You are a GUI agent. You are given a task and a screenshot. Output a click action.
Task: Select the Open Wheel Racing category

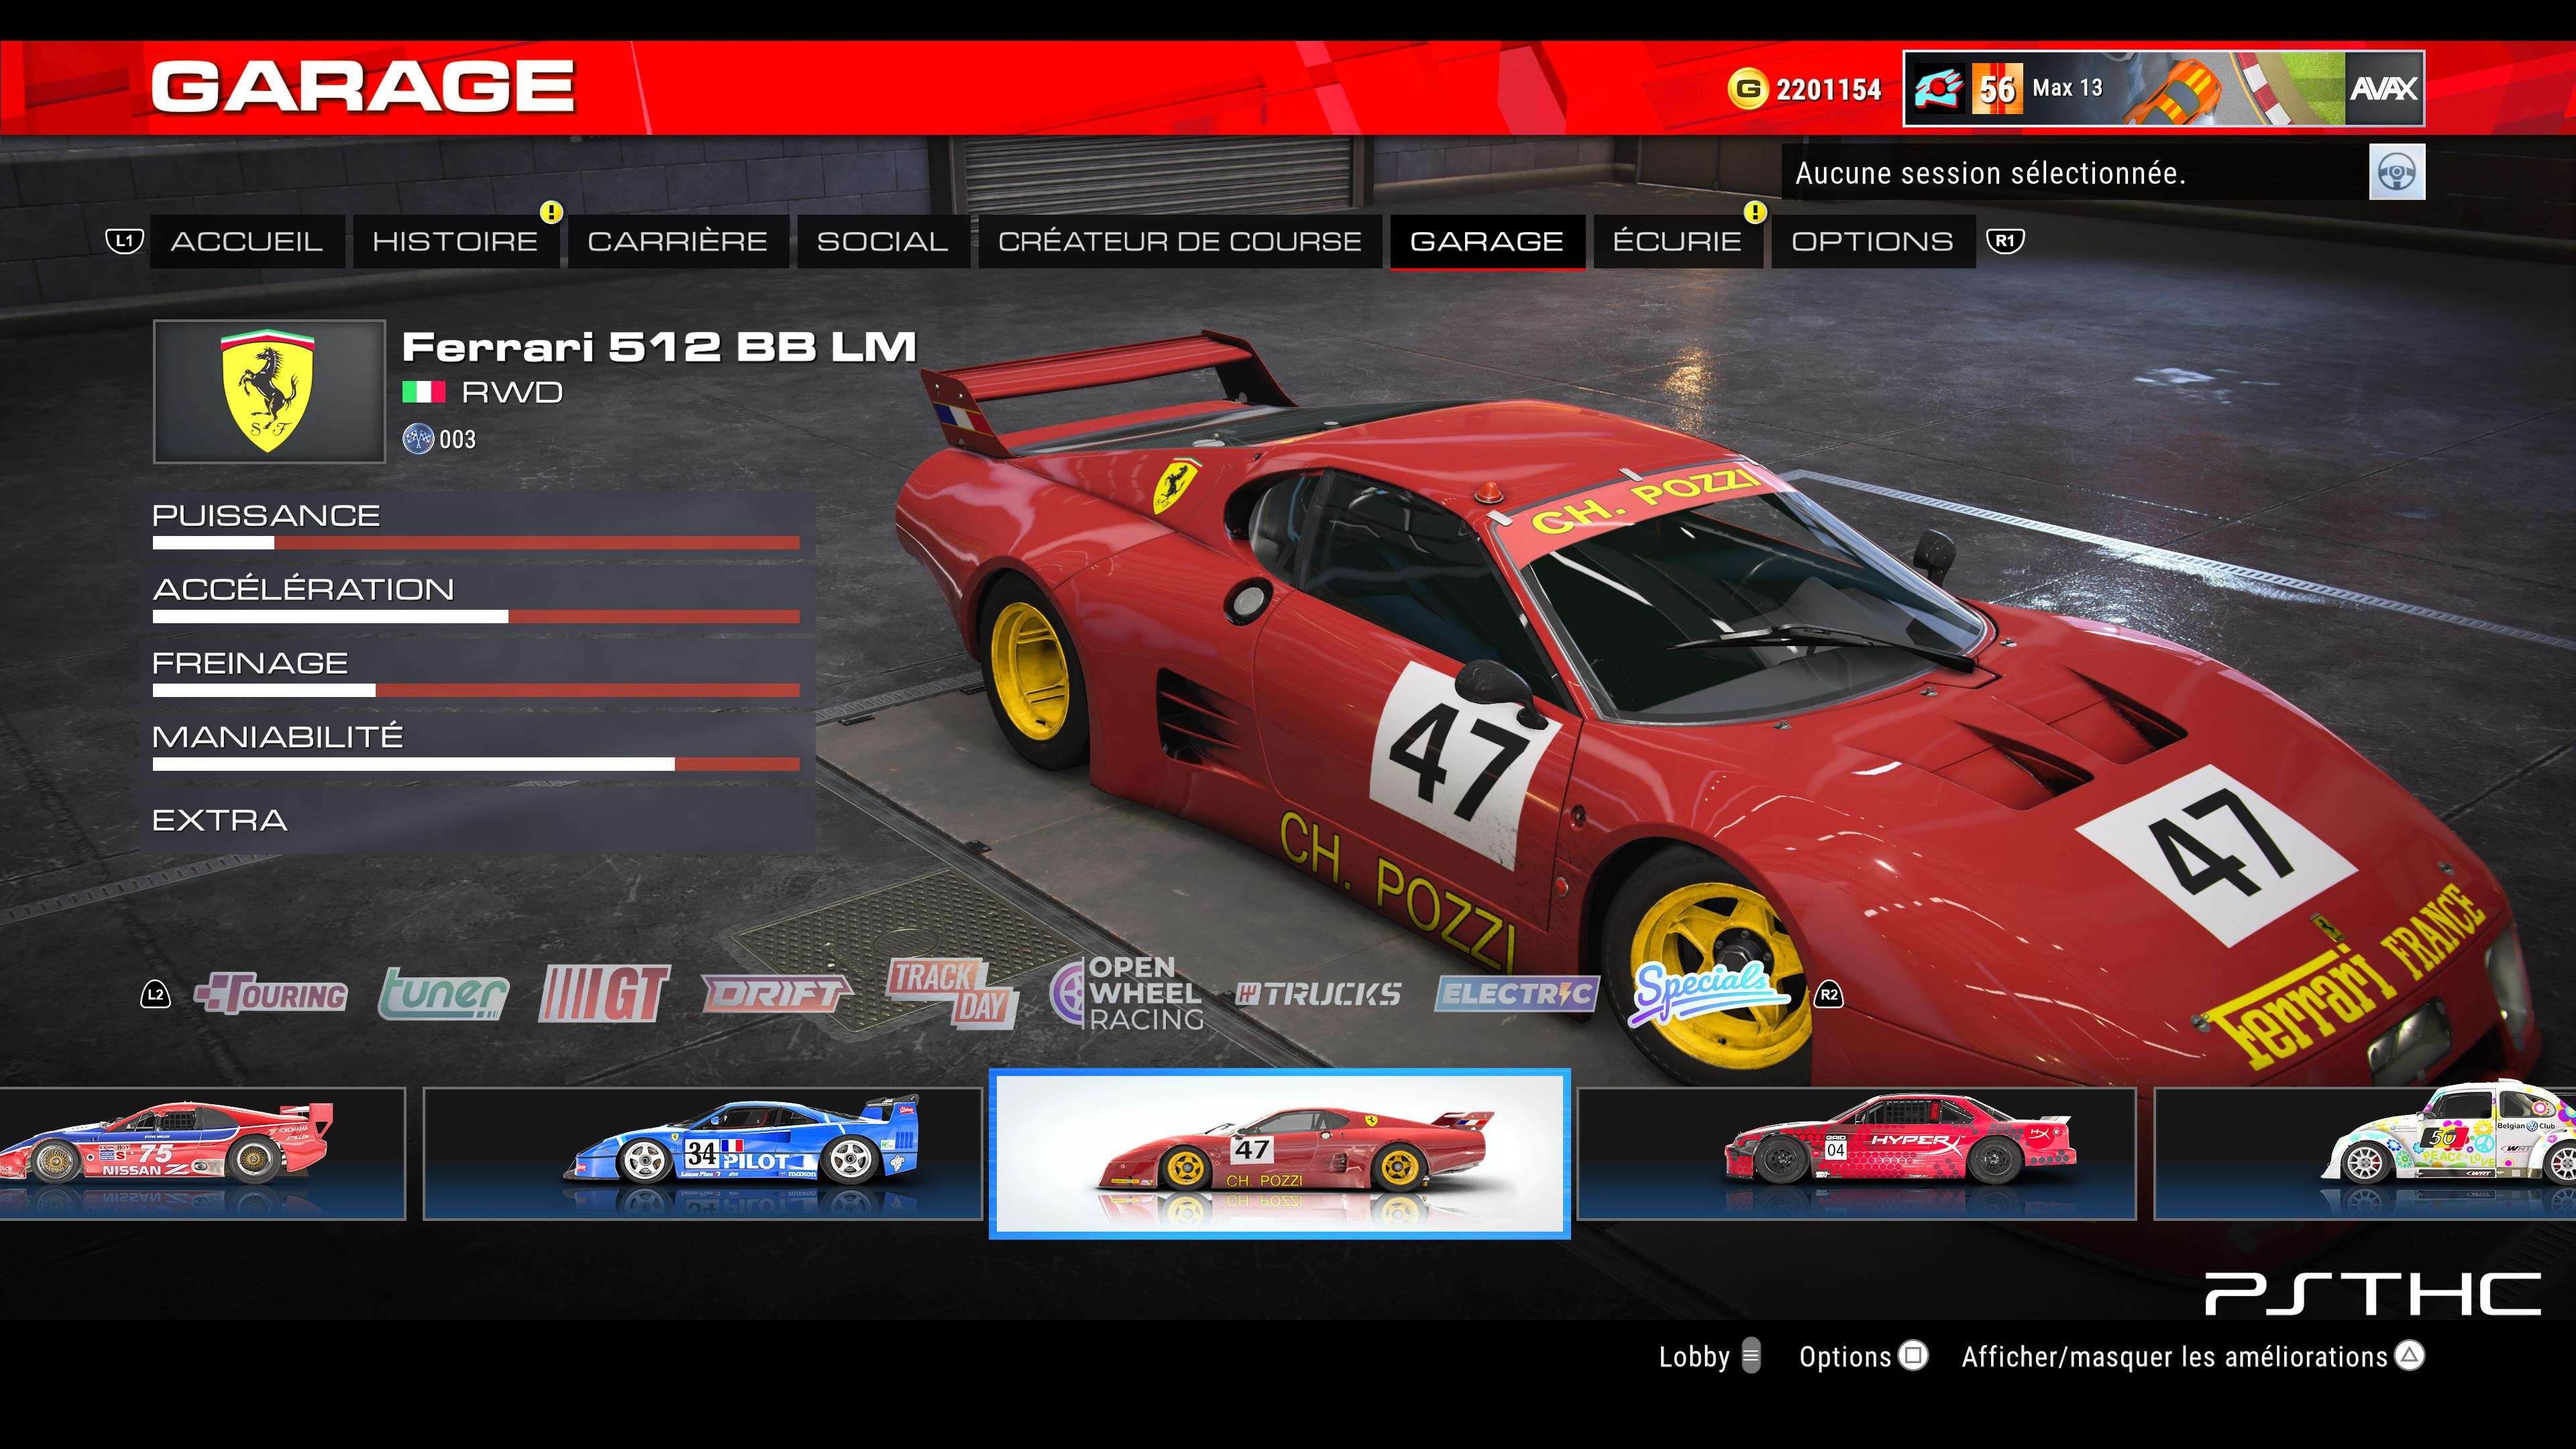point(1127,994)
